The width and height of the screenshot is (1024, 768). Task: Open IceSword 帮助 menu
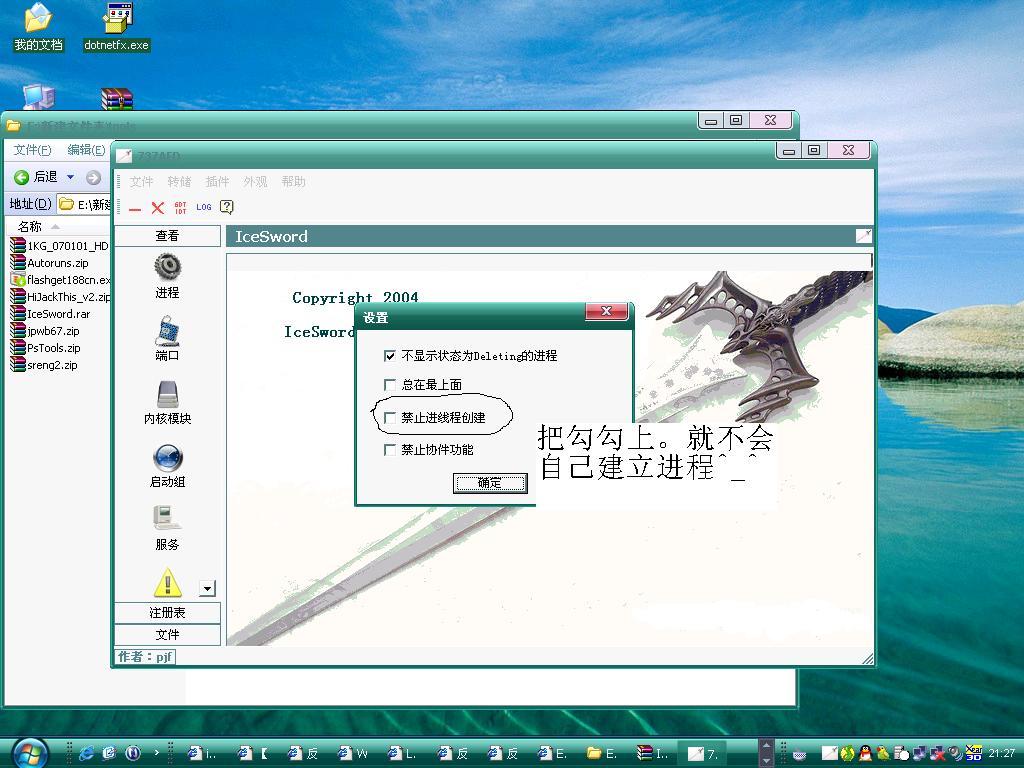tap(293, 182)
